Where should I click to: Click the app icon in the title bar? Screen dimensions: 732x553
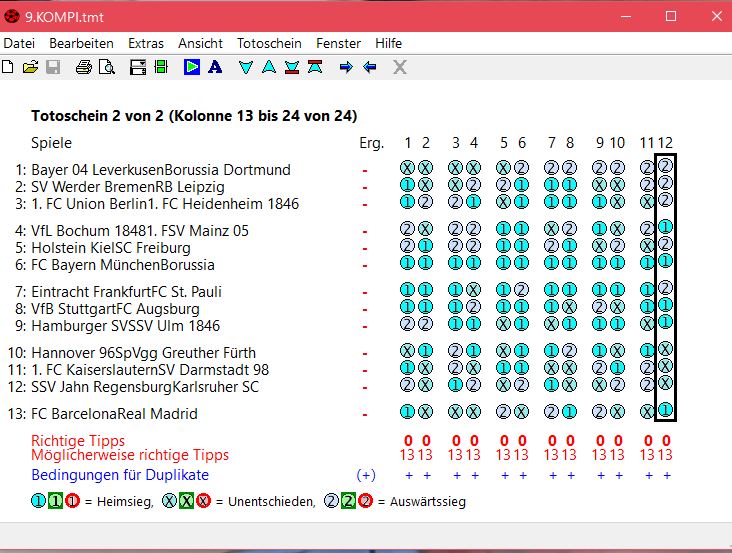coord(11,17)
